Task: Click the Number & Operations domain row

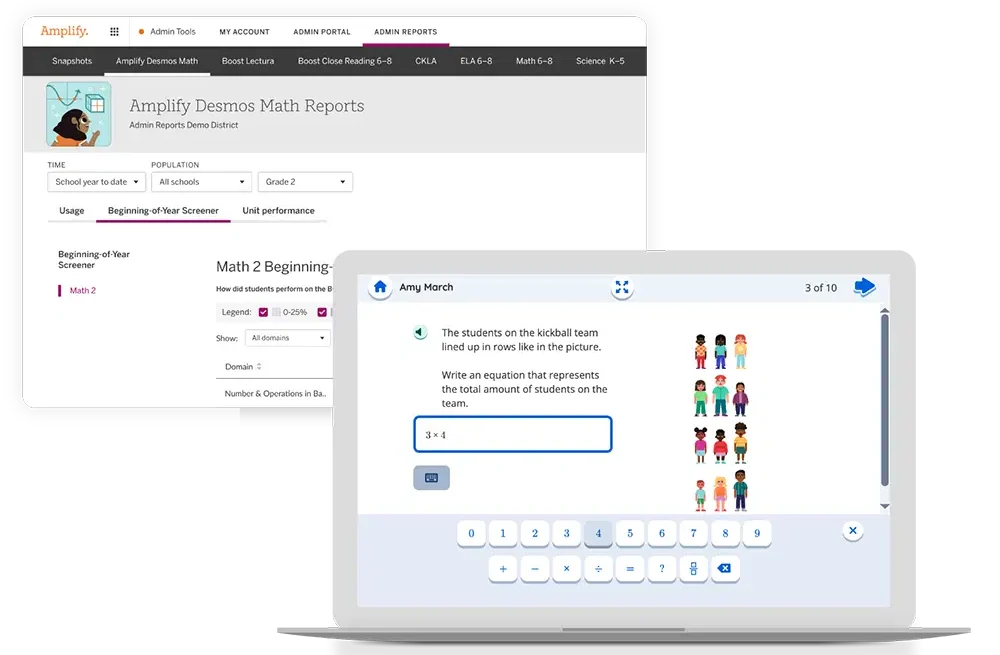Action: 275,394
